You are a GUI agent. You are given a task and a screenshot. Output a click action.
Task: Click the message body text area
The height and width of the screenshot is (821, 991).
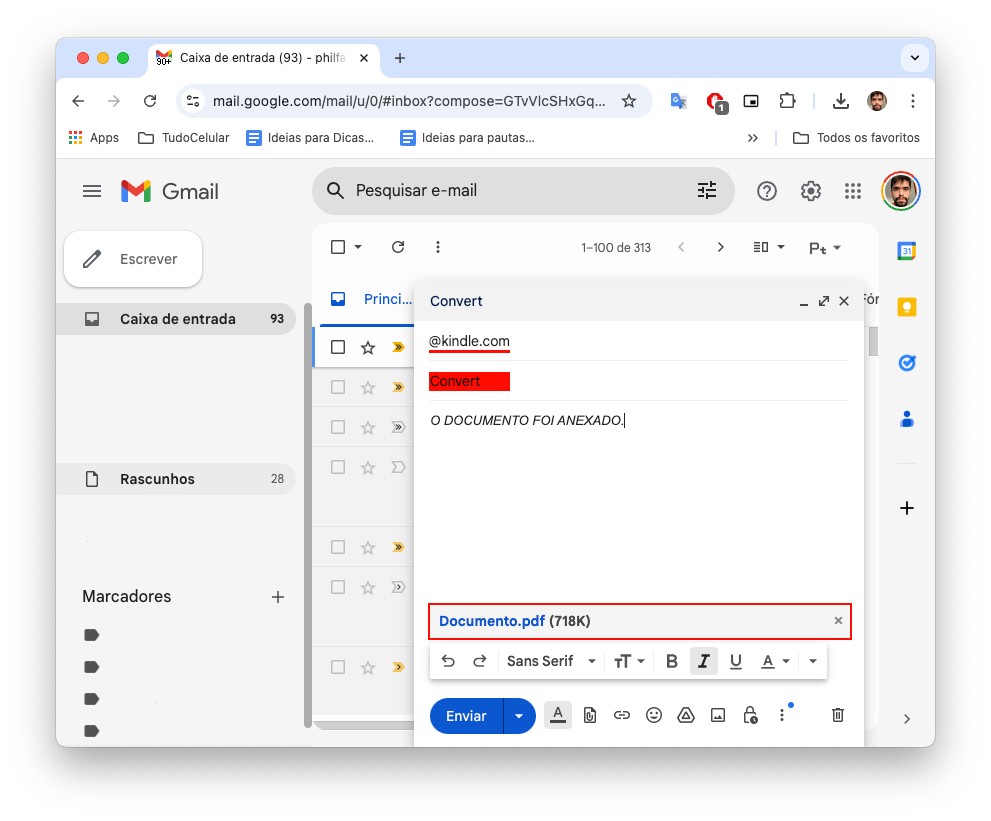click(x=638, y=502)
